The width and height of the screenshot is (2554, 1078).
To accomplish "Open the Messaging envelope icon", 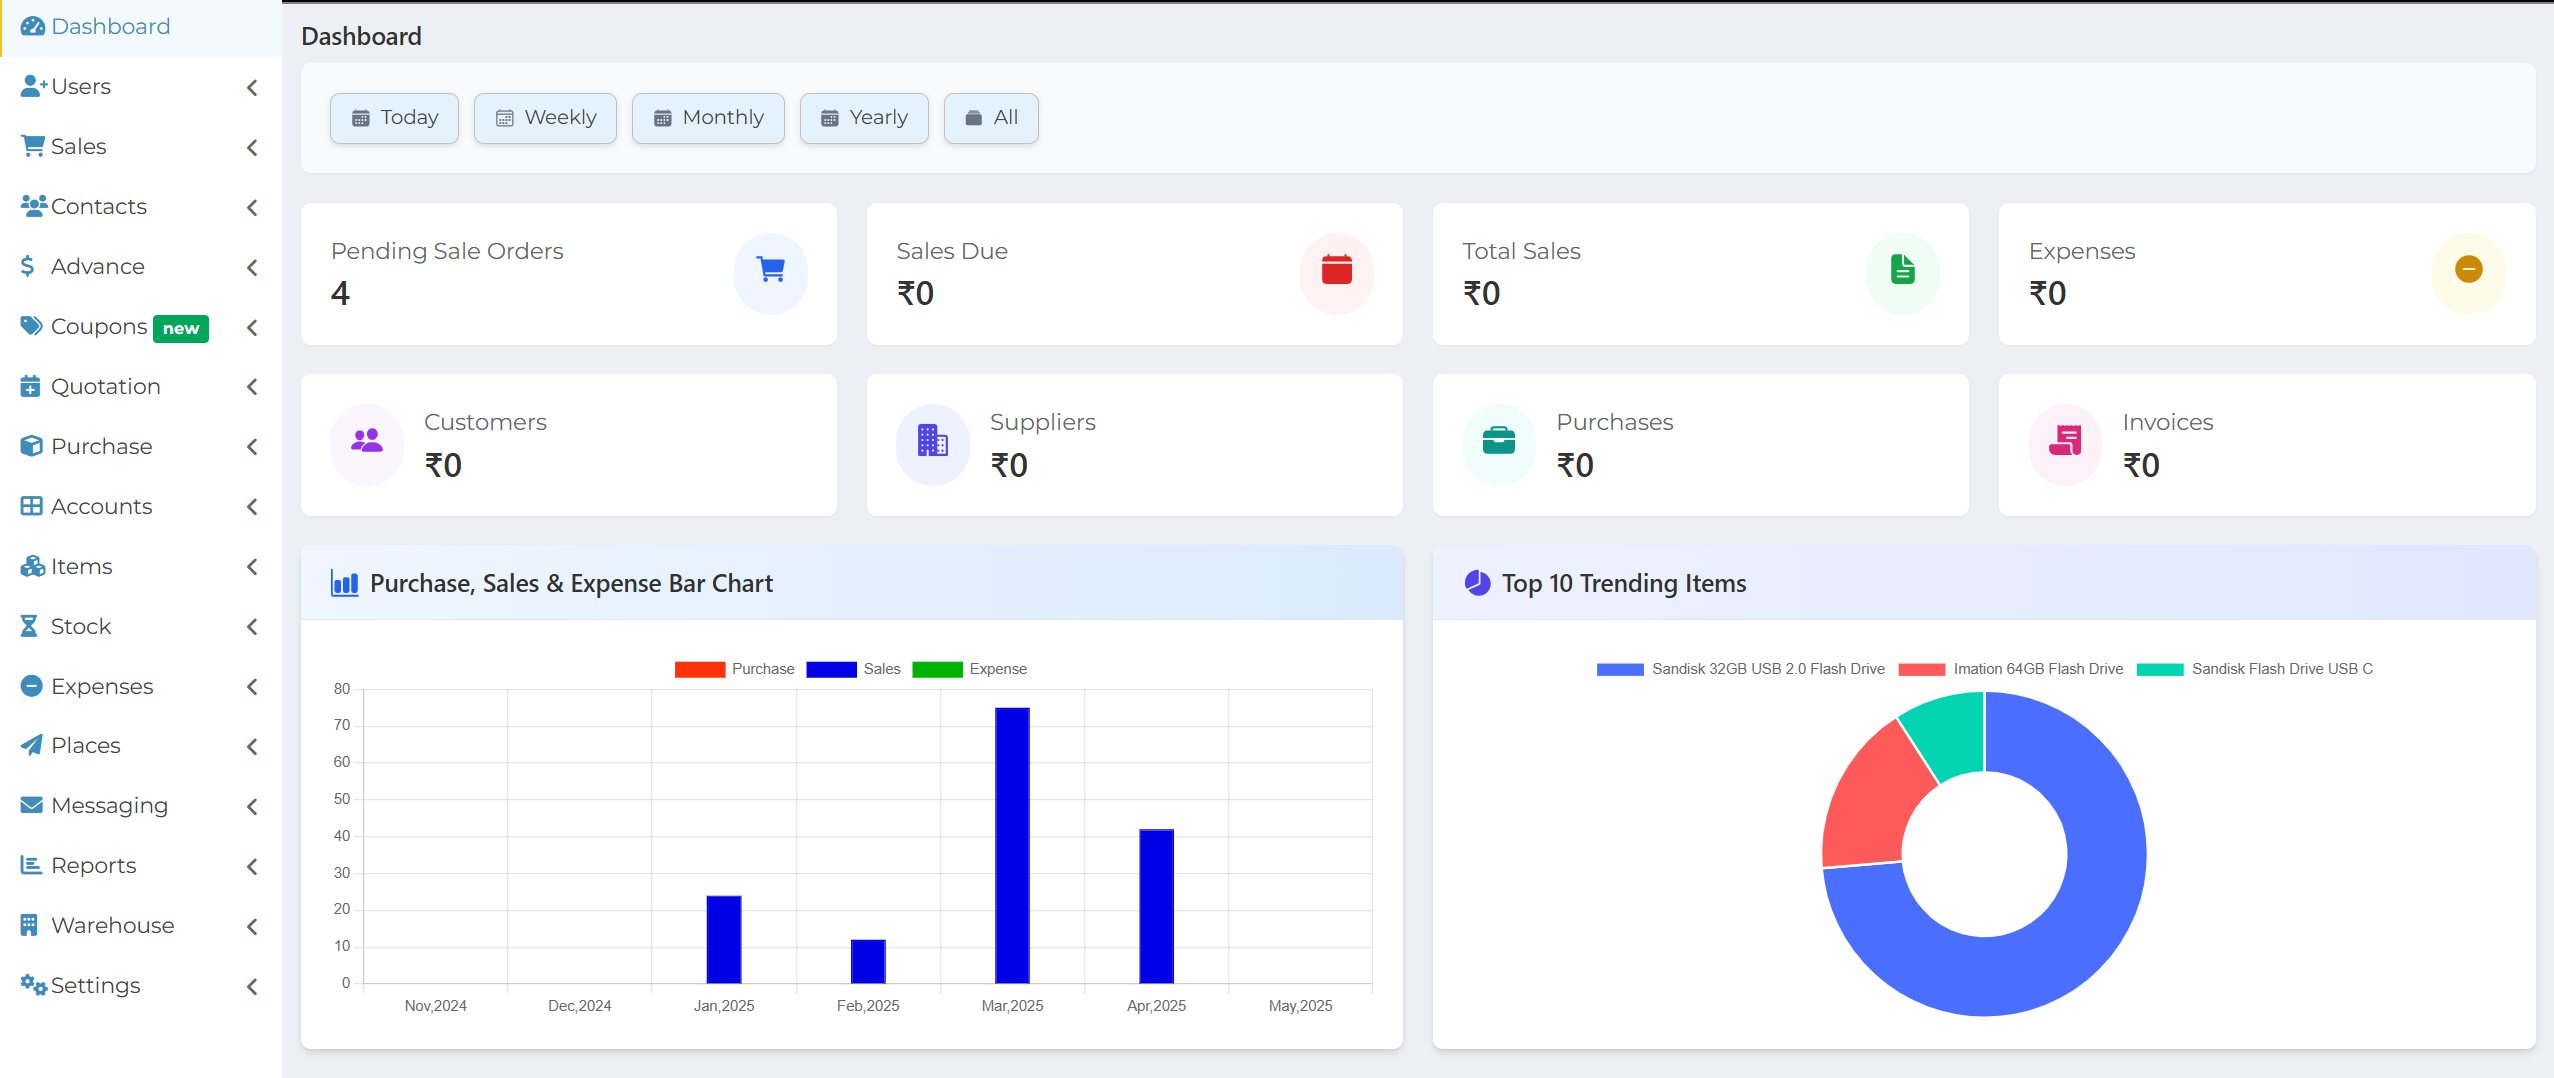I will 31,805.
